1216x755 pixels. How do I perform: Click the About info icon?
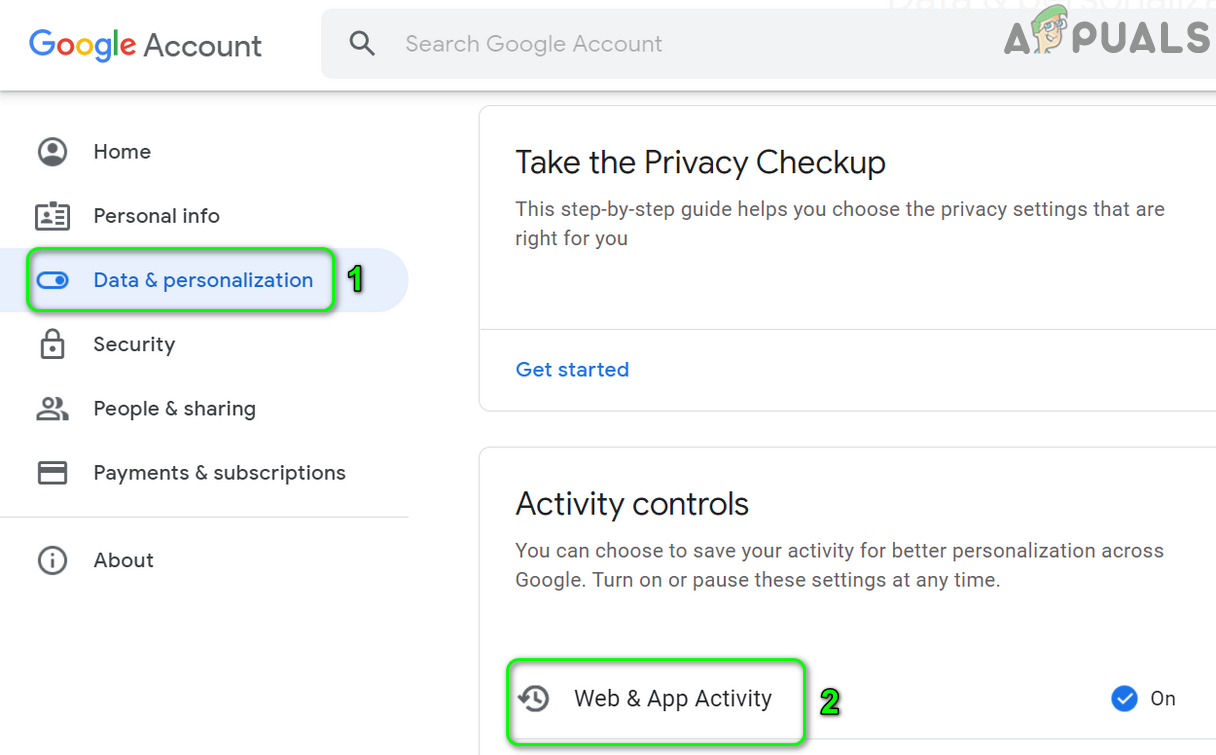click(52, 560)
